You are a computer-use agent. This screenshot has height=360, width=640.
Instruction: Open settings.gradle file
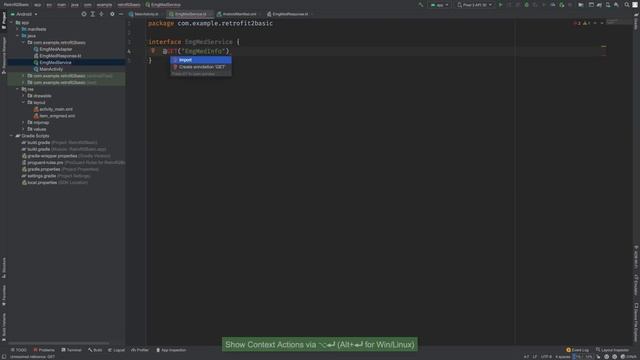pyautogui.click(x=56, y=176)
